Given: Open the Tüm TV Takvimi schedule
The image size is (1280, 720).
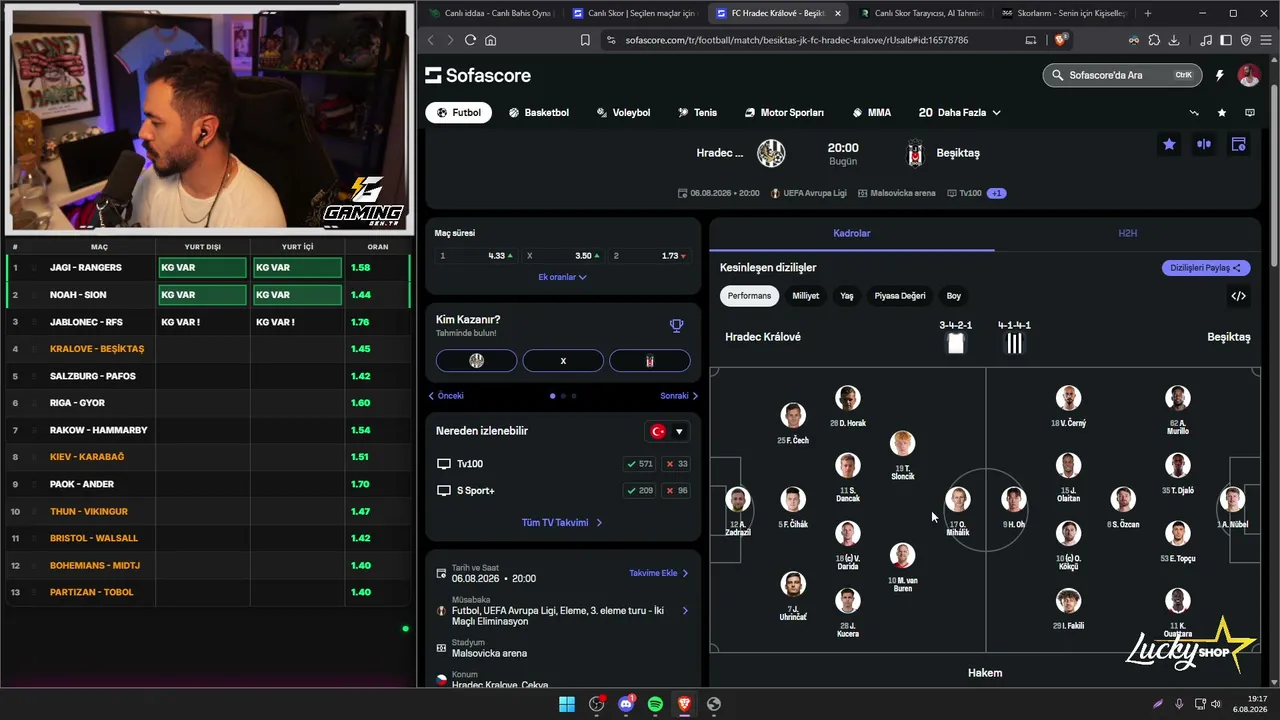Looking at the screenshot, I should tap(562, 523).
